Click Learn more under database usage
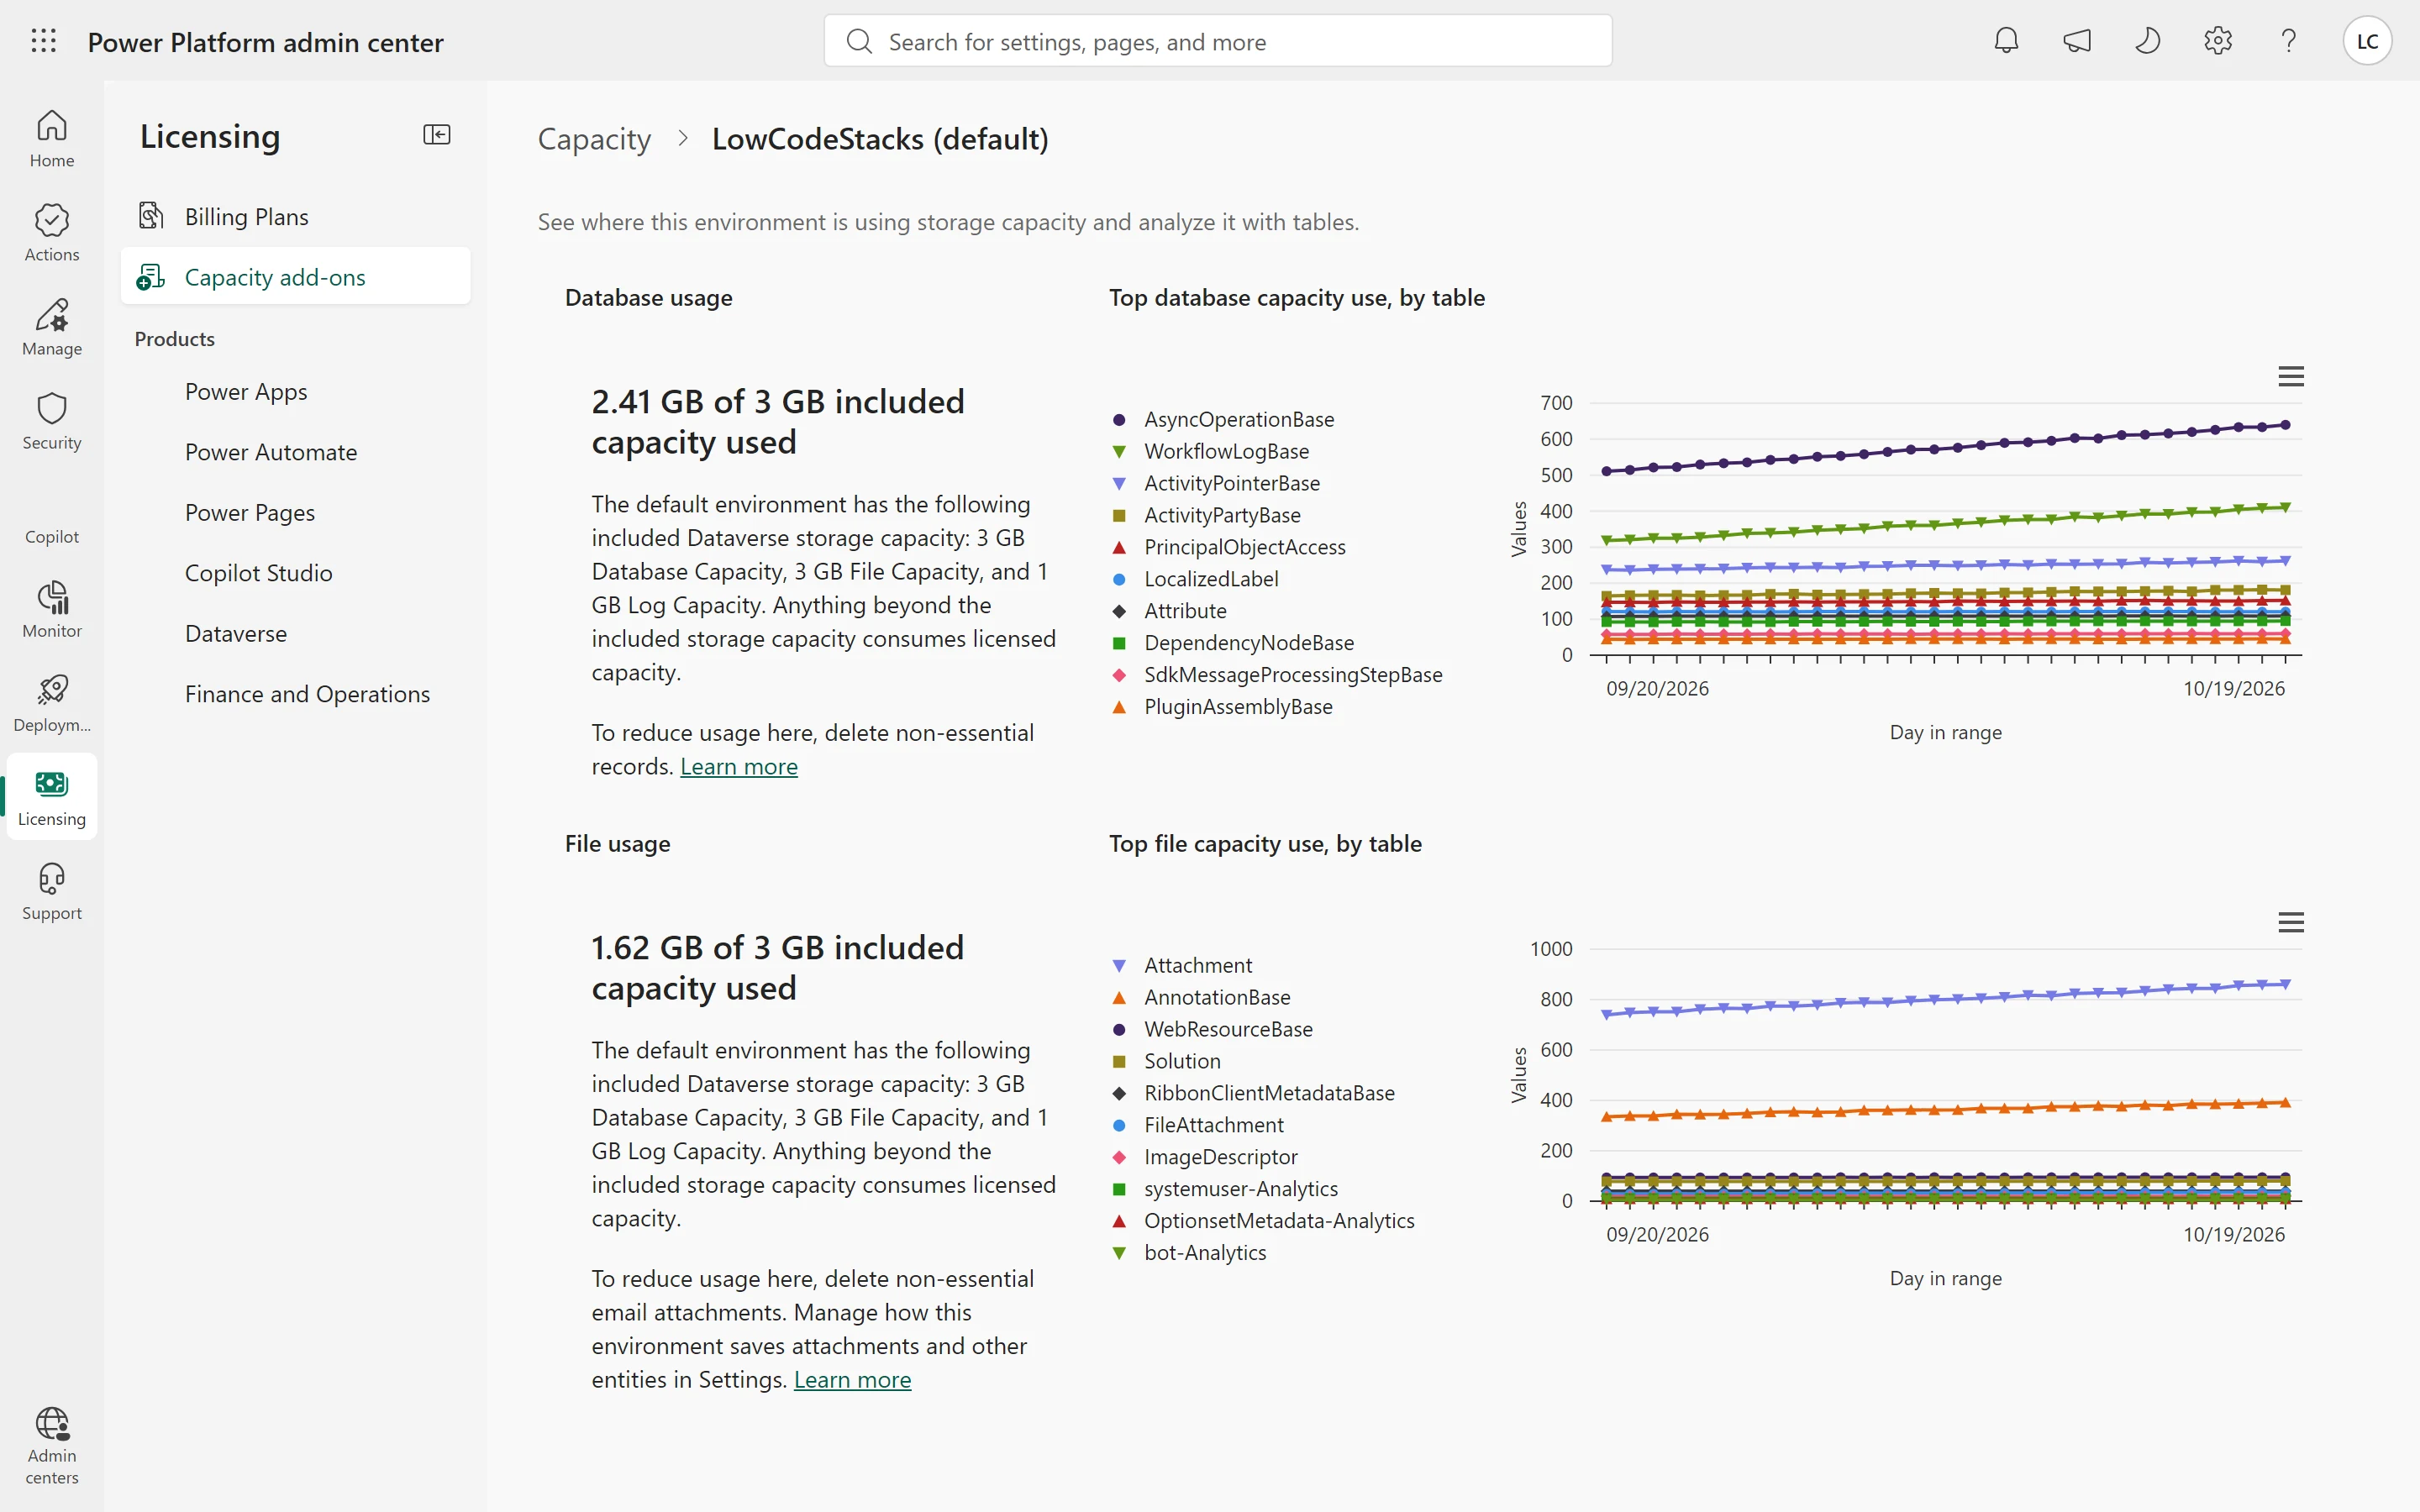 [x=739, y=766]
